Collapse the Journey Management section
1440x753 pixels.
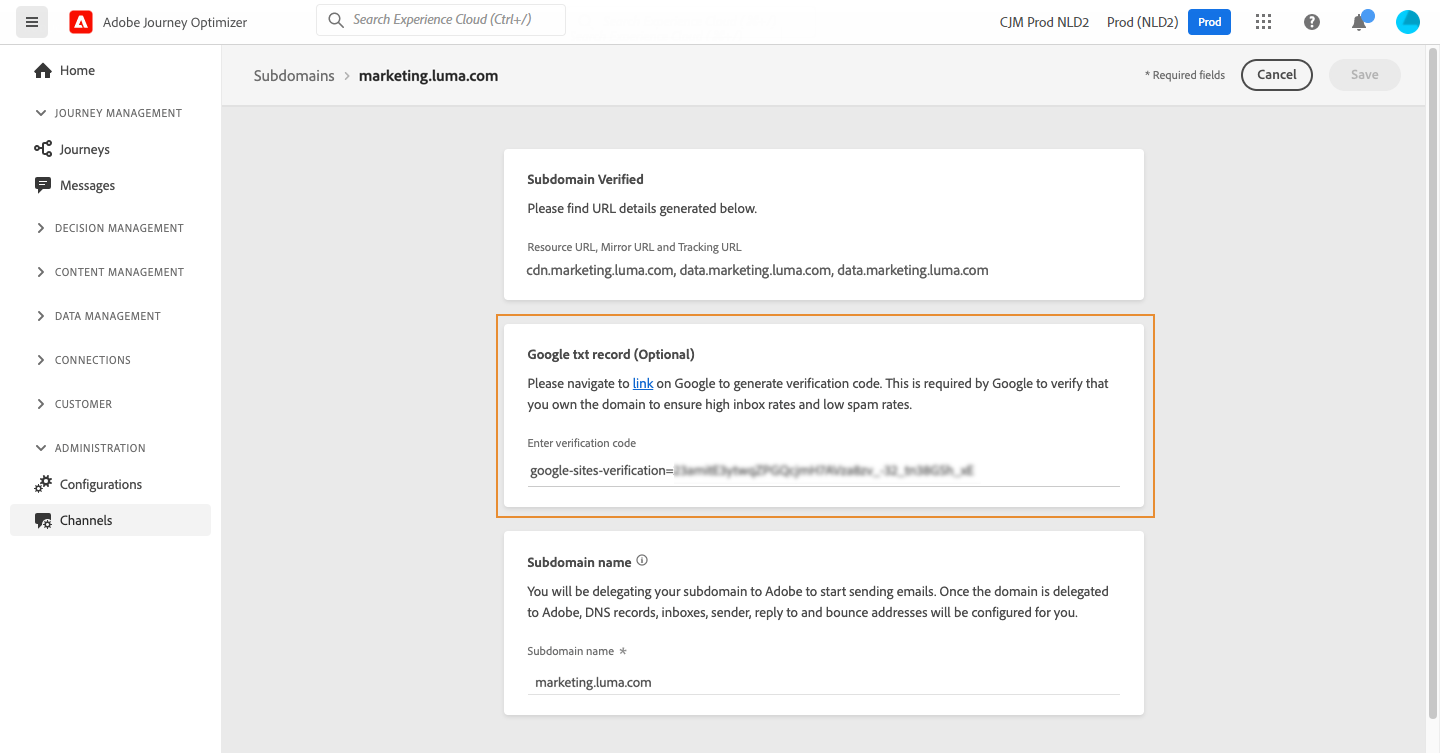pos(41,113)
